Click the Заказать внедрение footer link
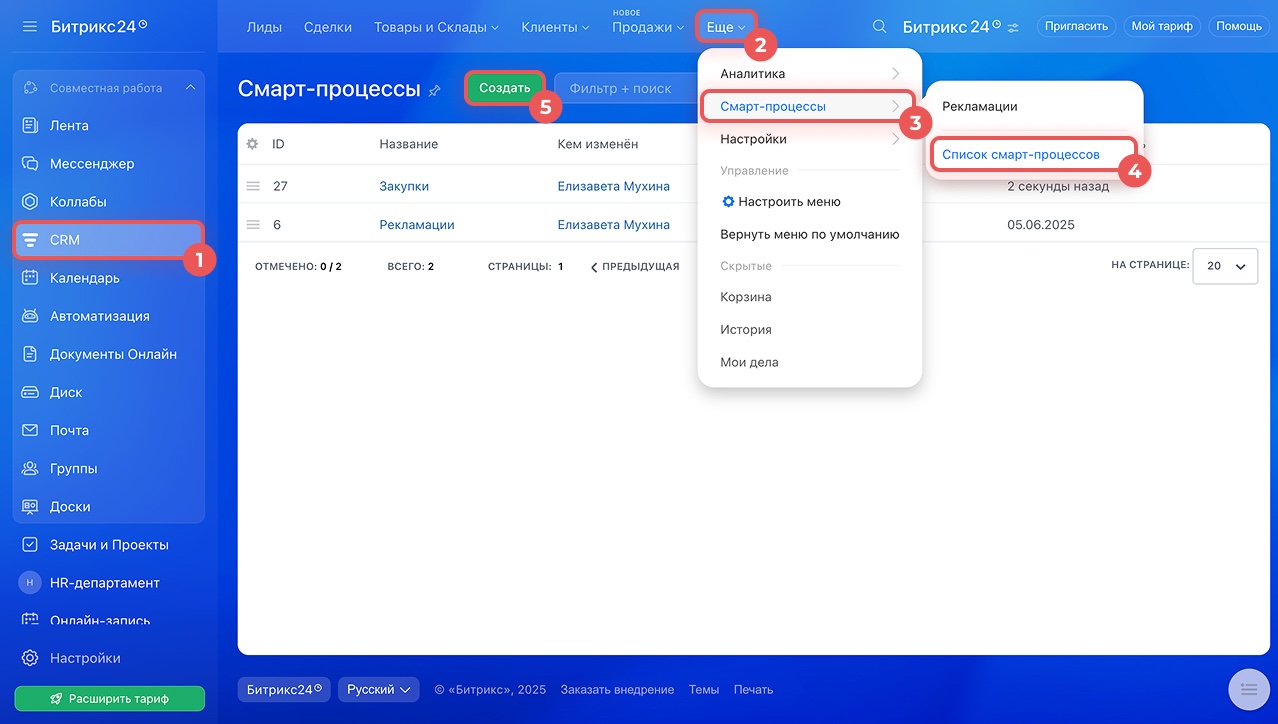The image size is (1278, 724). tap(617, 690)
